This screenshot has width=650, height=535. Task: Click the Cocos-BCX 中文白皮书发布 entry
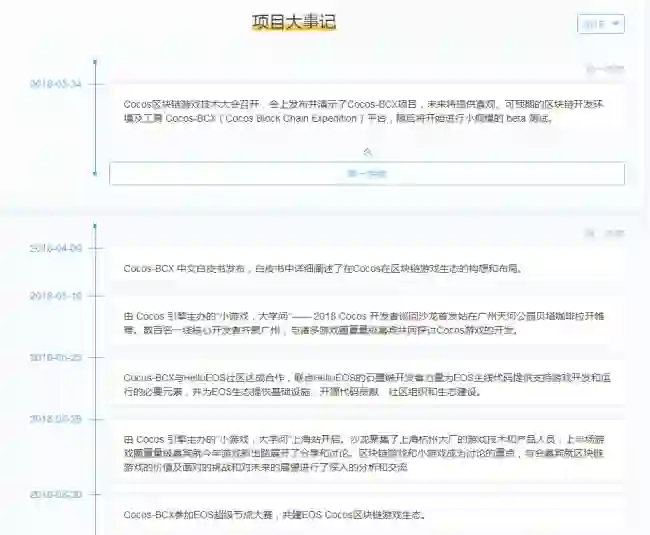point(323,268)
